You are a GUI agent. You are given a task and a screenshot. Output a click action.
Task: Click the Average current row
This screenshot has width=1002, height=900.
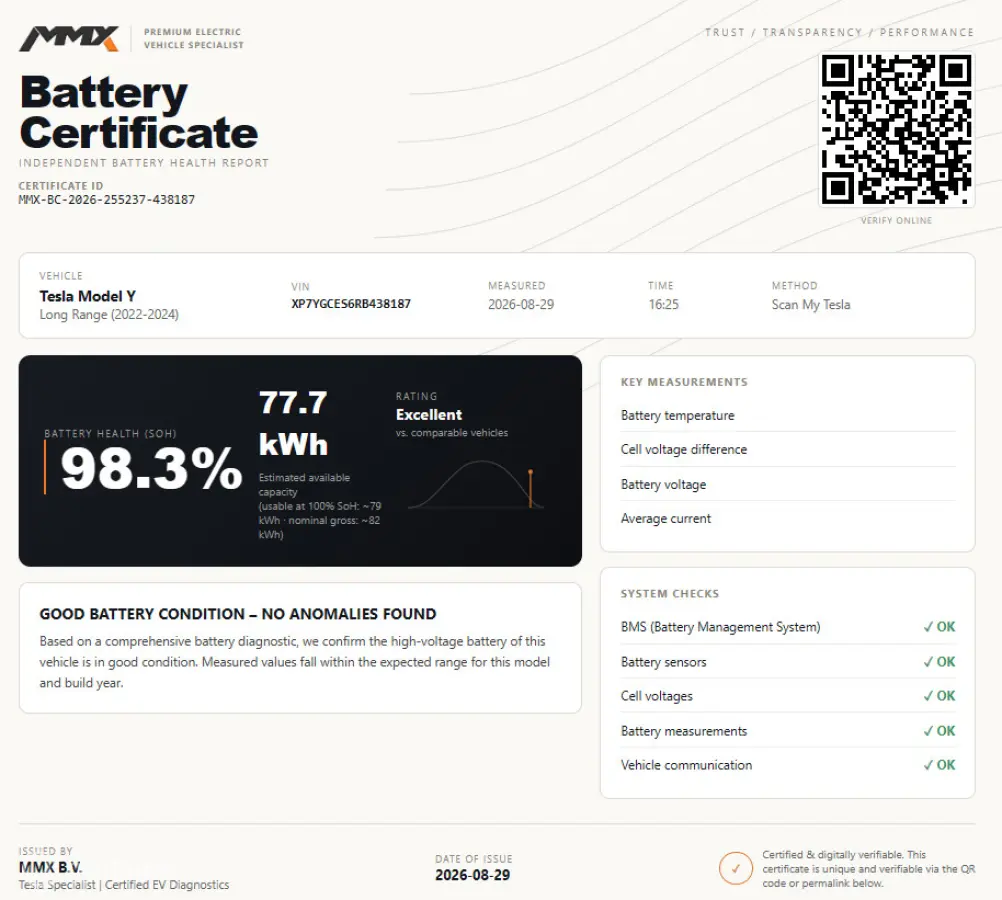click(x=788, y=518)
